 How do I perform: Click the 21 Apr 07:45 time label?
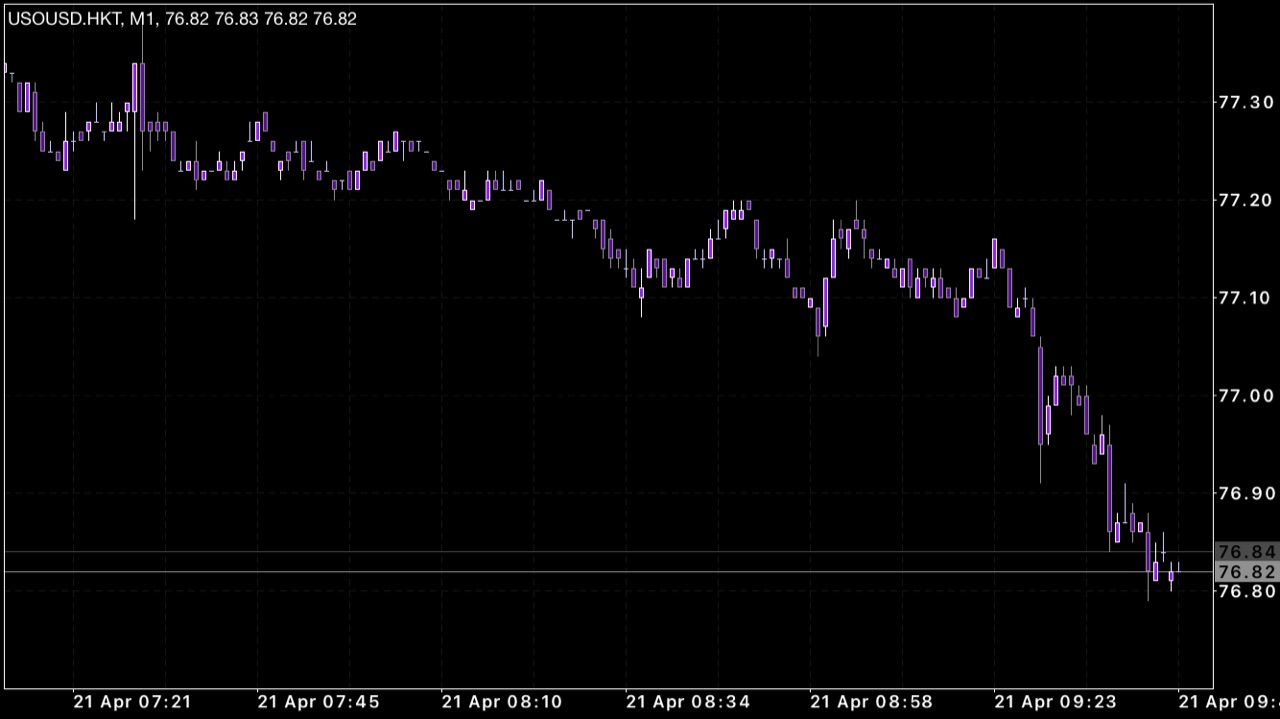[318, 701]
